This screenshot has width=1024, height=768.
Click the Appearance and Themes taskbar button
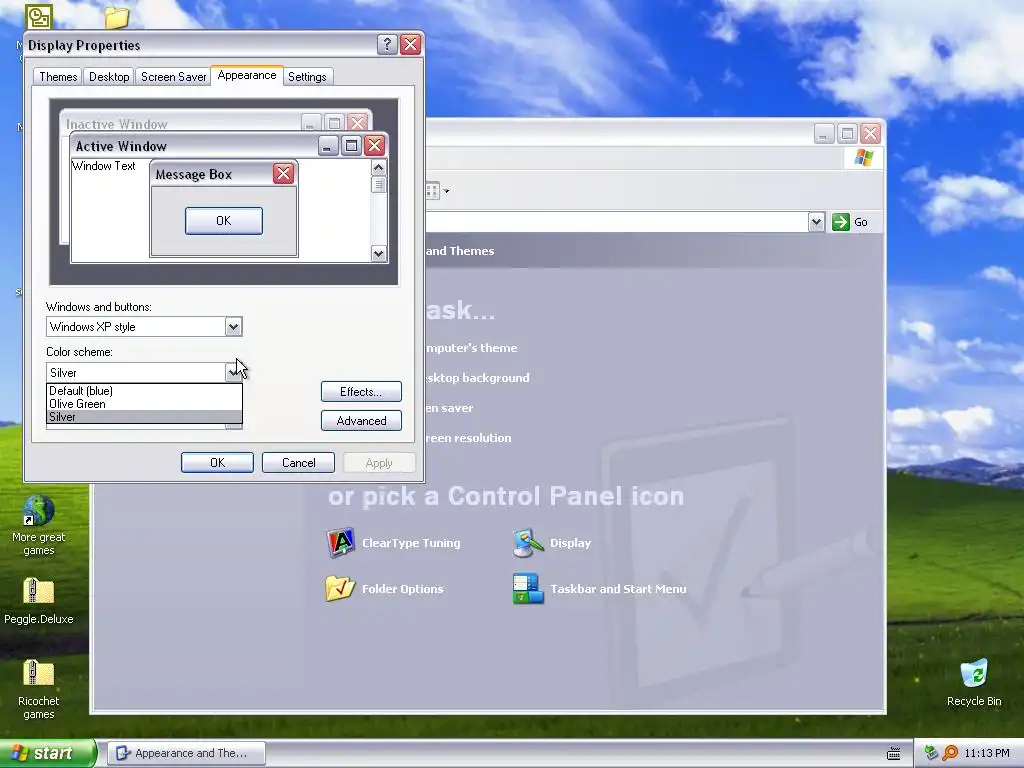coord(186,753)
